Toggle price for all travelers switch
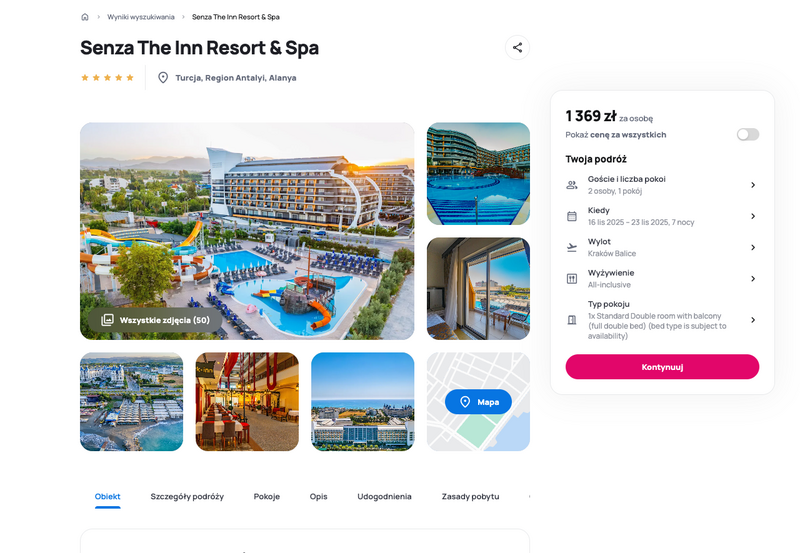 click(x=748, y=134)
